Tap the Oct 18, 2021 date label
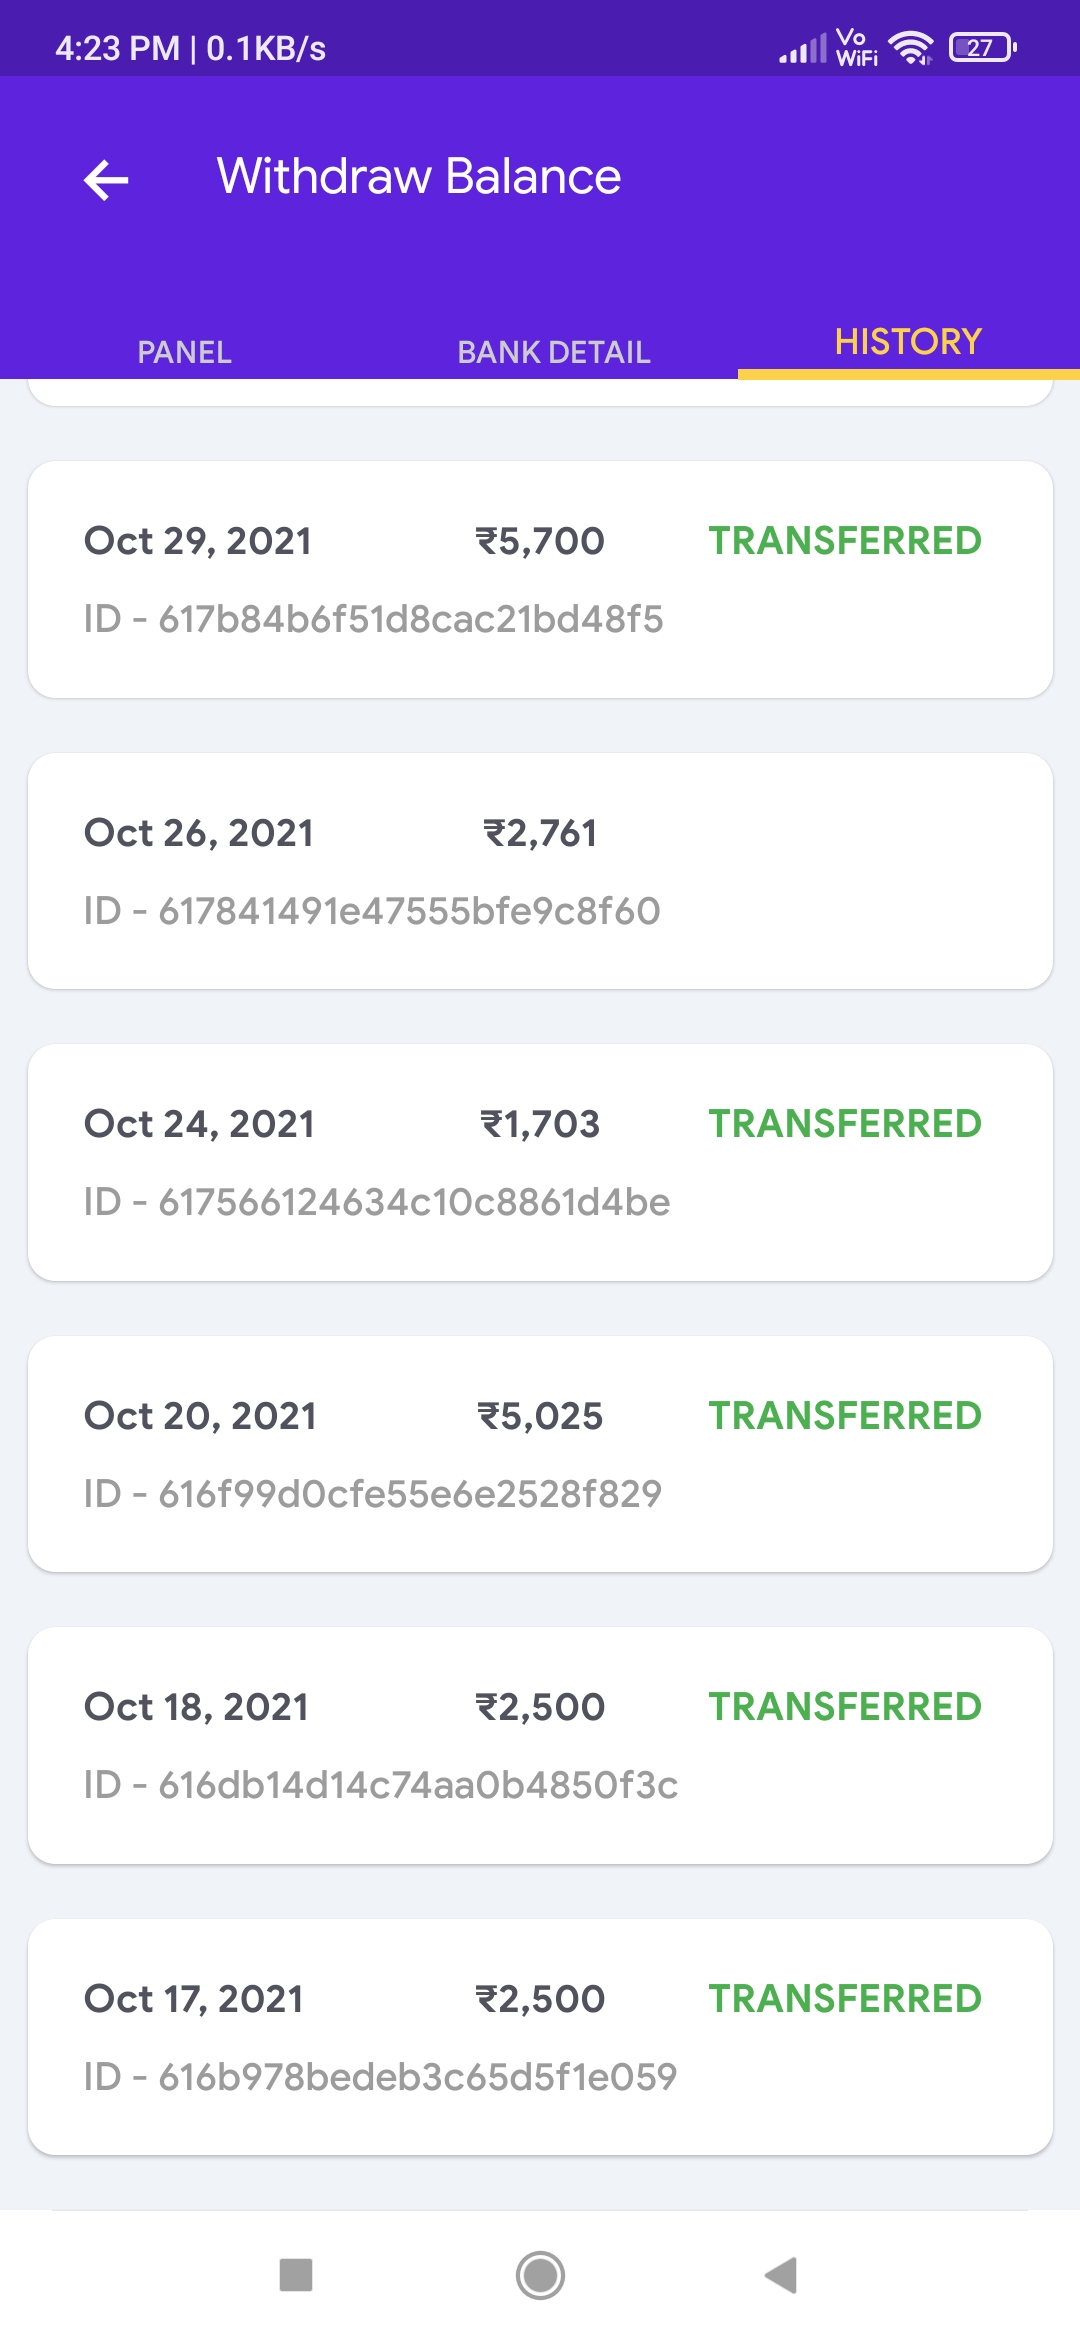 pyautogui.click(x=197, y=1707)
